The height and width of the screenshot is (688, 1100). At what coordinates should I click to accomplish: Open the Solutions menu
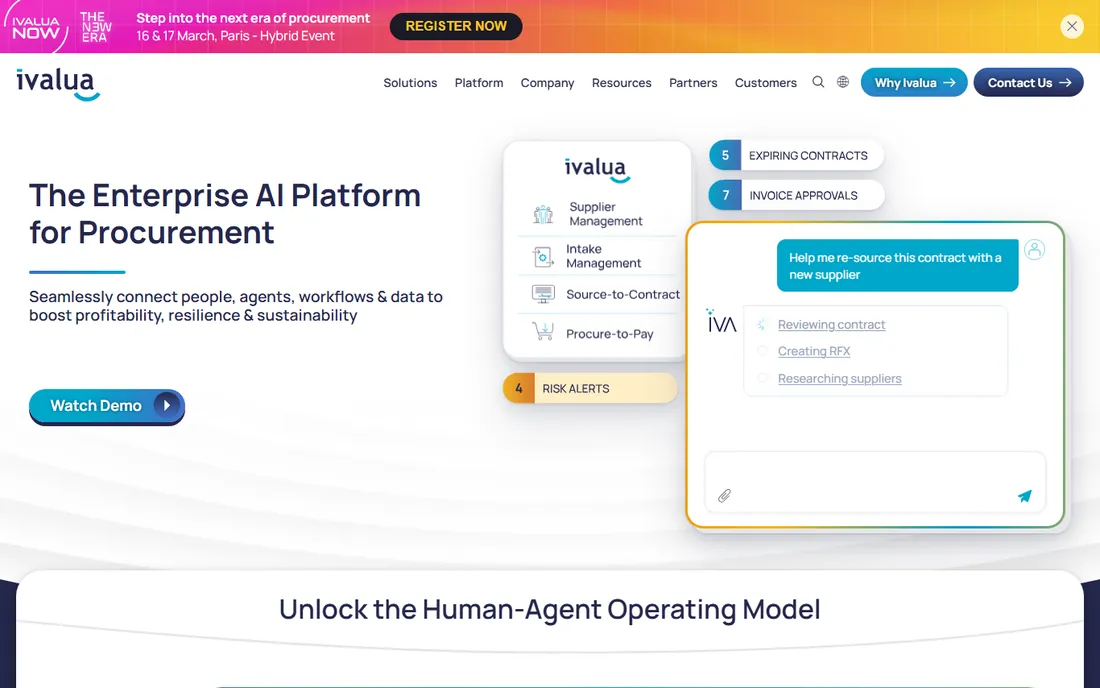point(410,83)
